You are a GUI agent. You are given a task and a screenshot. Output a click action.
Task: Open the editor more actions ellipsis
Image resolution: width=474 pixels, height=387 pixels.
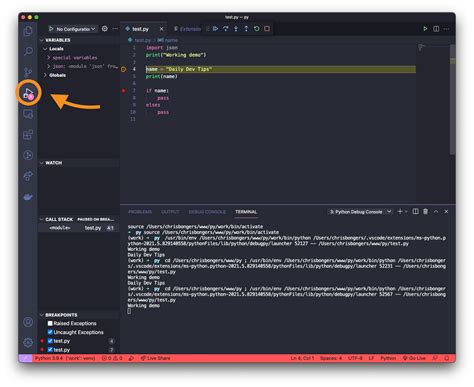pyautogui.click(x=446, y=29)
